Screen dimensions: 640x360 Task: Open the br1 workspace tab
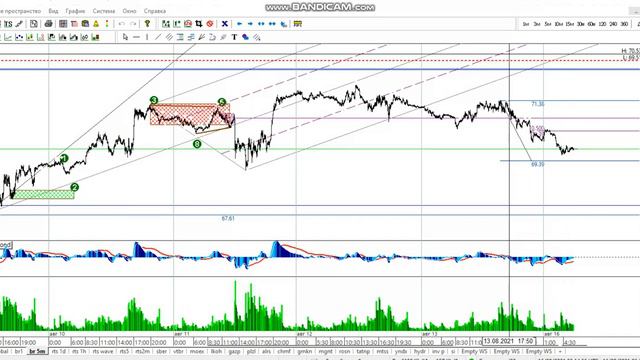tap(19, 351)
